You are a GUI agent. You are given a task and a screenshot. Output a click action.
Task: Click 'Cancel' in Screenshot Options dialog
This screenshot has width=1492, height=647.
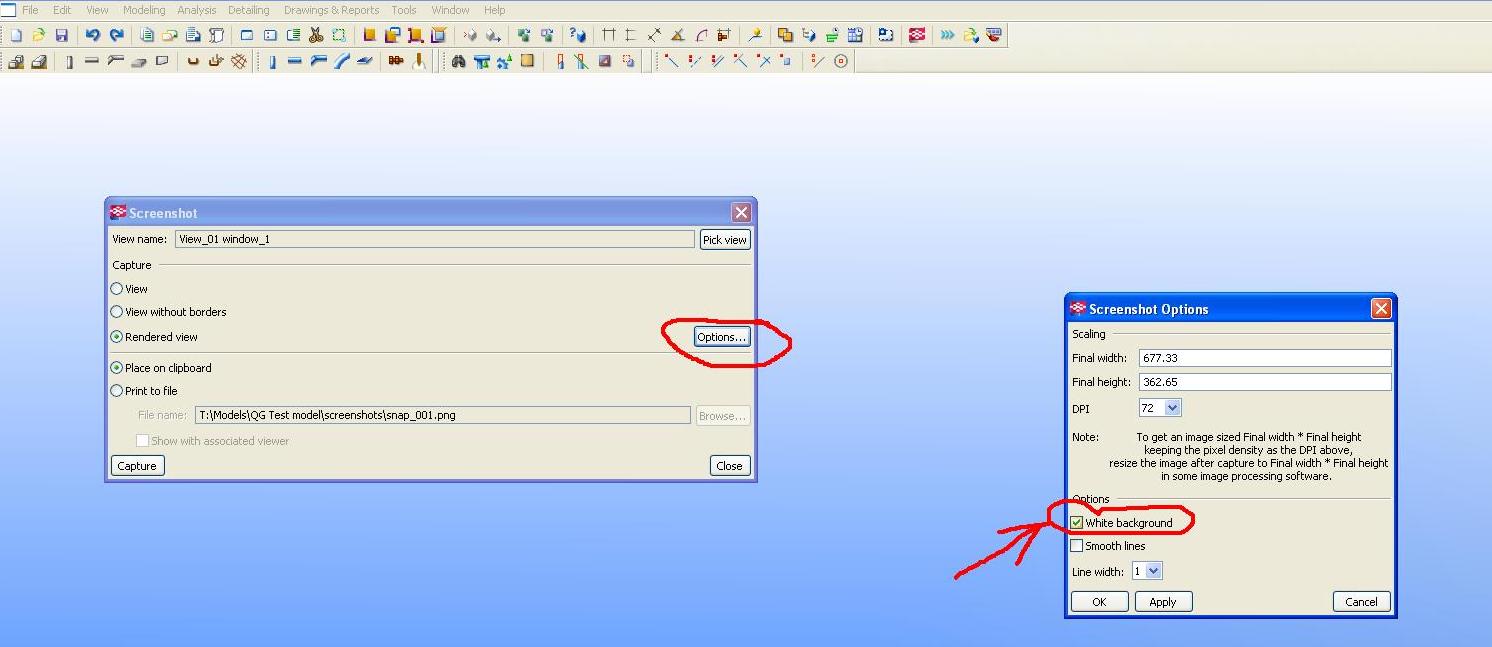(1361, 602)
